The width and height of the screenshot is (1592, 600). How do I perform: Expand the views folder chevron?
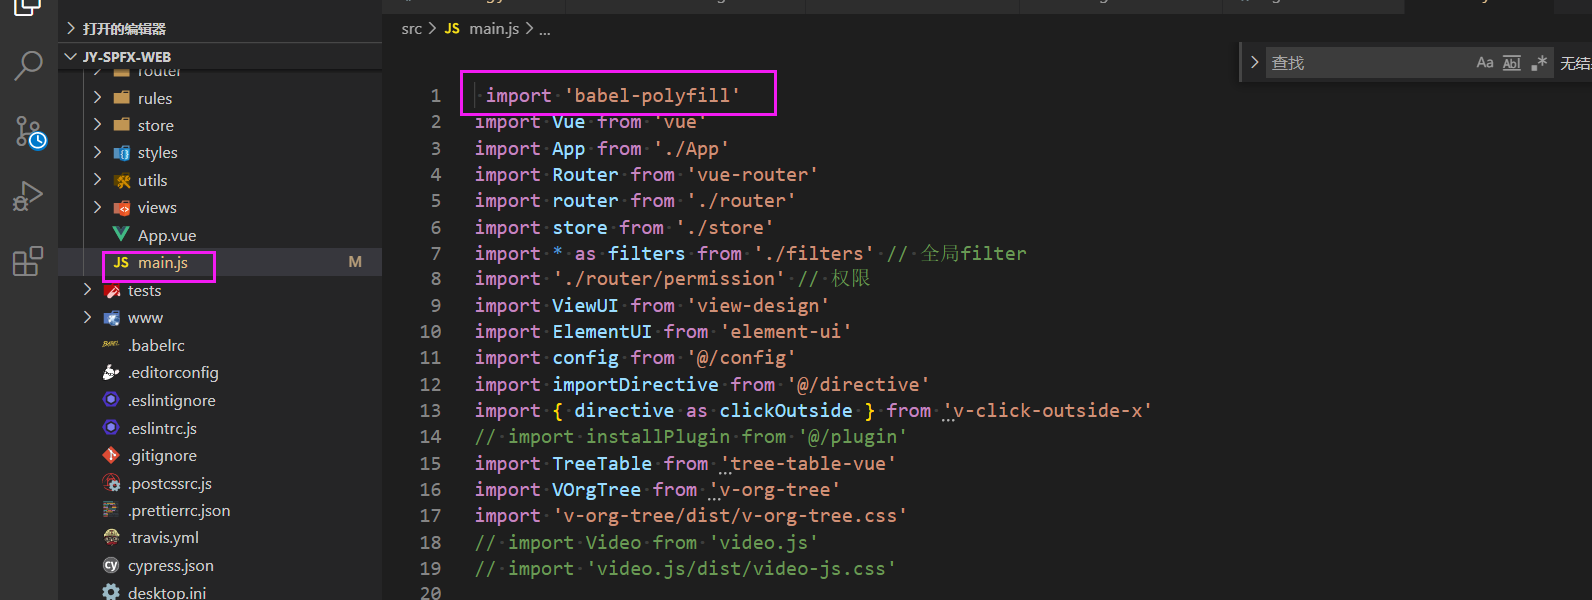(x=97, y=208)
